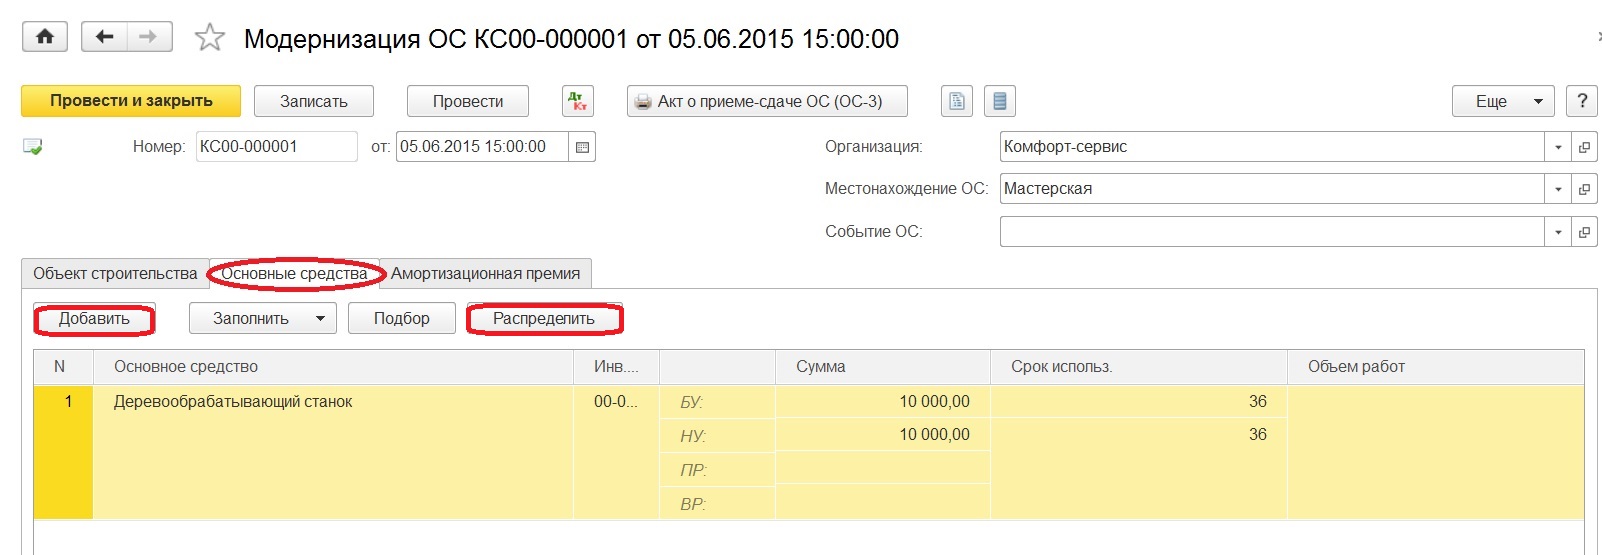
Task: Click Местонахождение ОС field Мастерская
Action: [1272, 189]
